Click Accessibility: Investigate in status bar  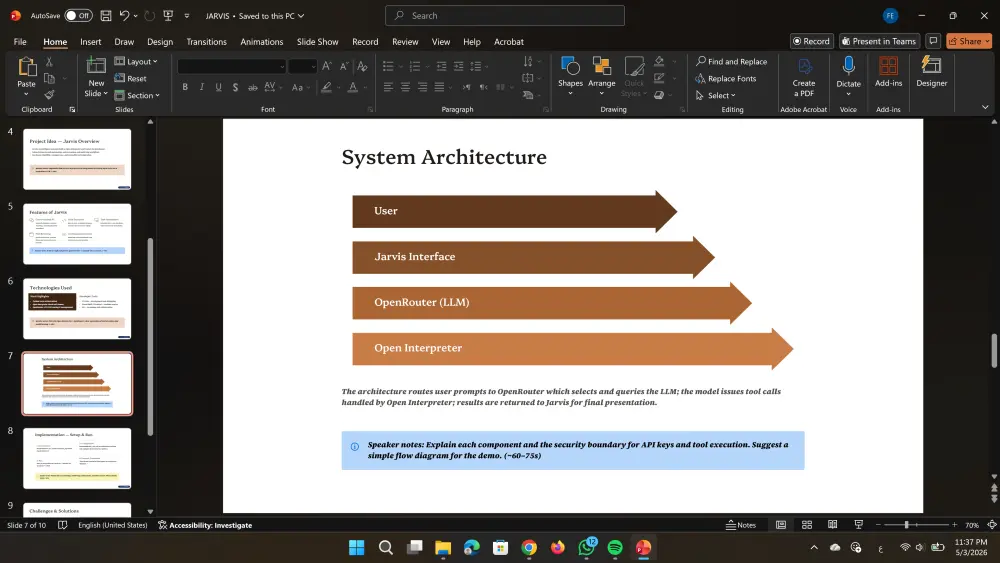point(205,525)
